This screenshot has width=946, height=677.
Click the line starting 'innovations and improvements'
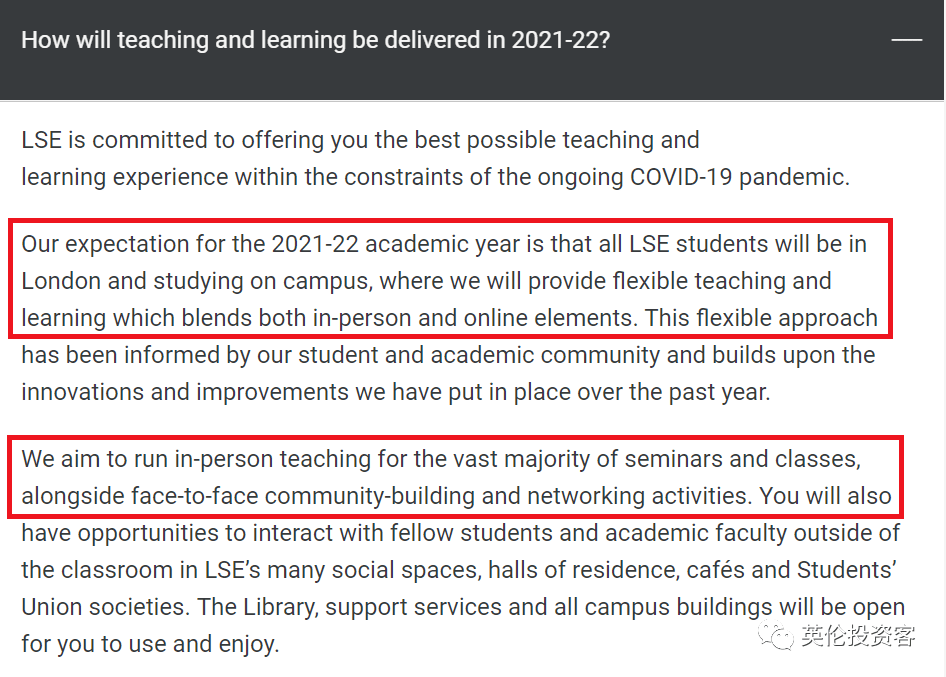click(x=396, y=392)
